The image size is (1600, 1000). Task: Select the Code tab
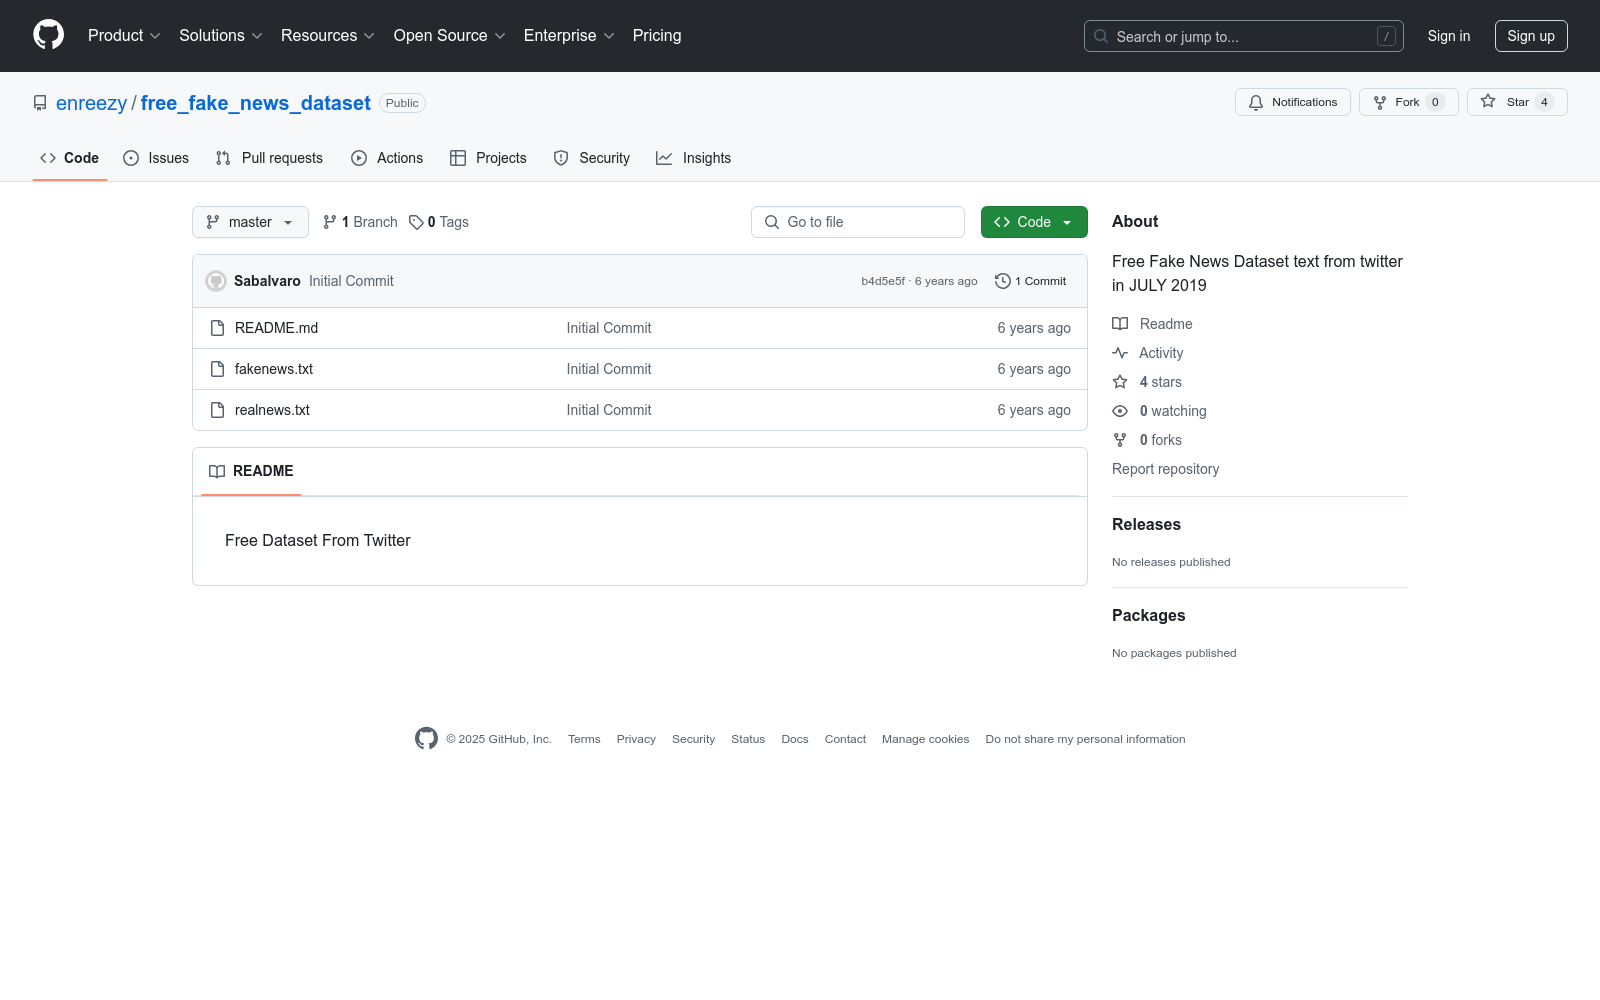click(x=70, y=158)
